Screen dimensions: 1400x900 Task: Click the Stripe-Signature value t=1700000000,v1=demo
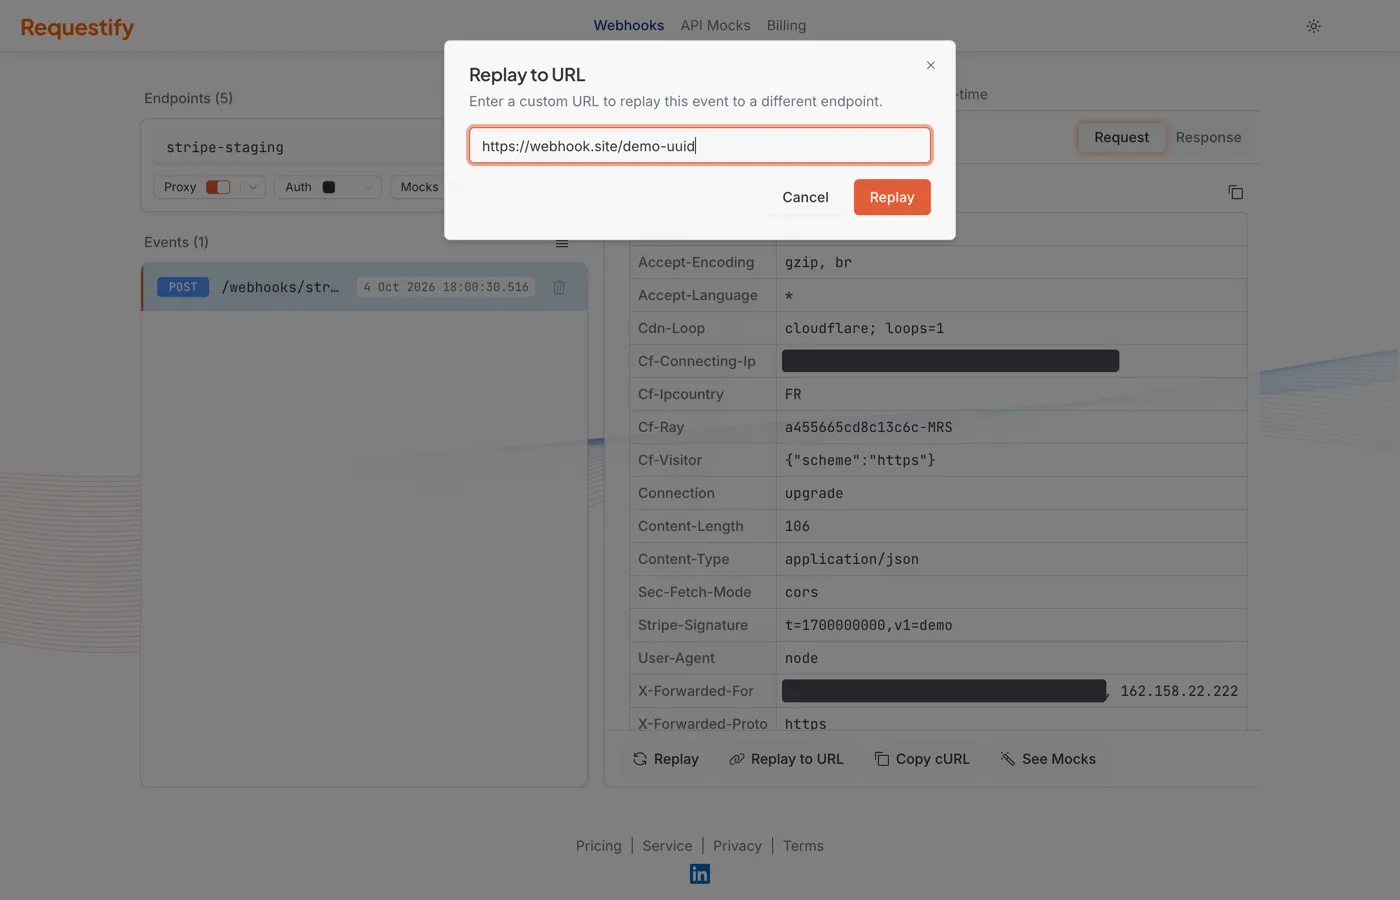(868, 626)
